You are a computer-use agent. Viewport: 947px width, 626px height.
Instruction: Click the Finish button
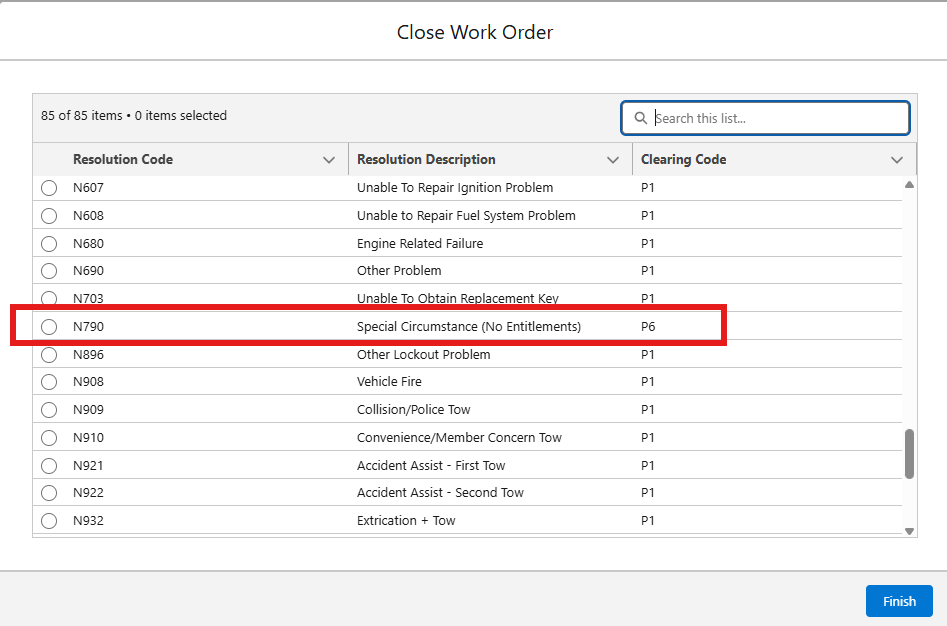[899, 601]
